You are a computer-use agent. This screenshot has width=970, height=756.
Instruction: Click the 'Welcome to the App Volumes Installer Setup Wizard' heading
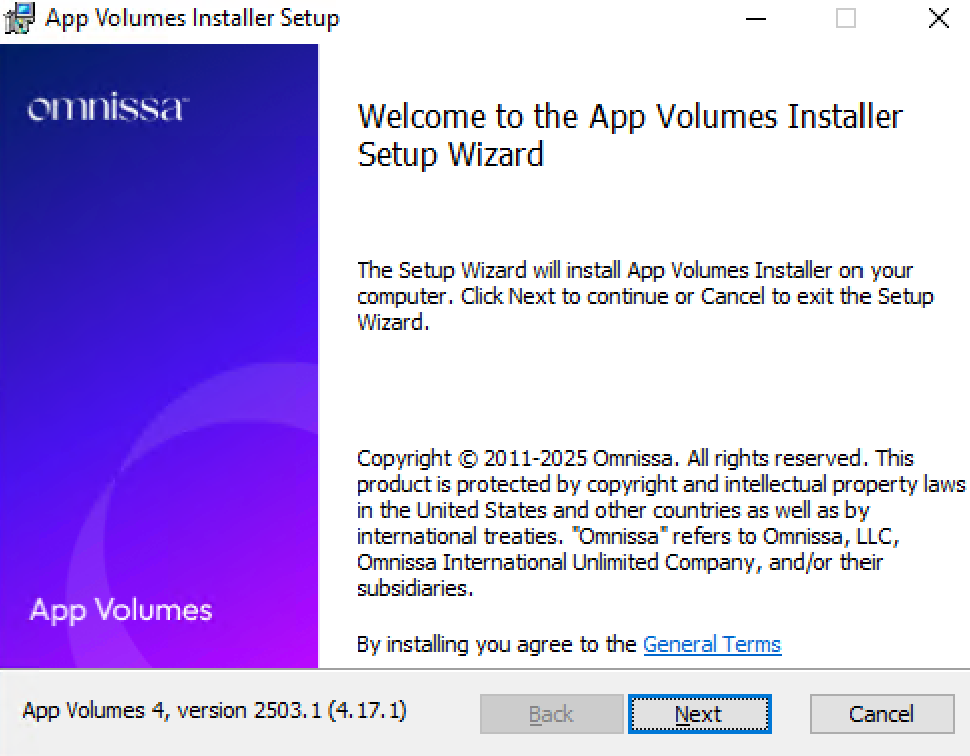(630, 135)
